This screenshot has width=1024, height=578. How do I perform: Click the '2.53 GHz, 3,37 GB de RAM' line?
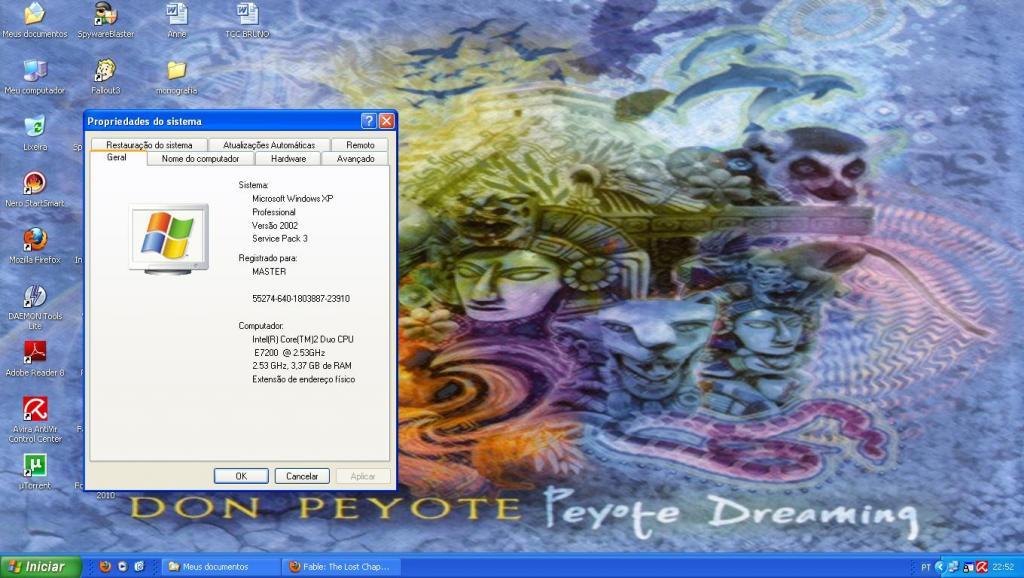point(302,366)
